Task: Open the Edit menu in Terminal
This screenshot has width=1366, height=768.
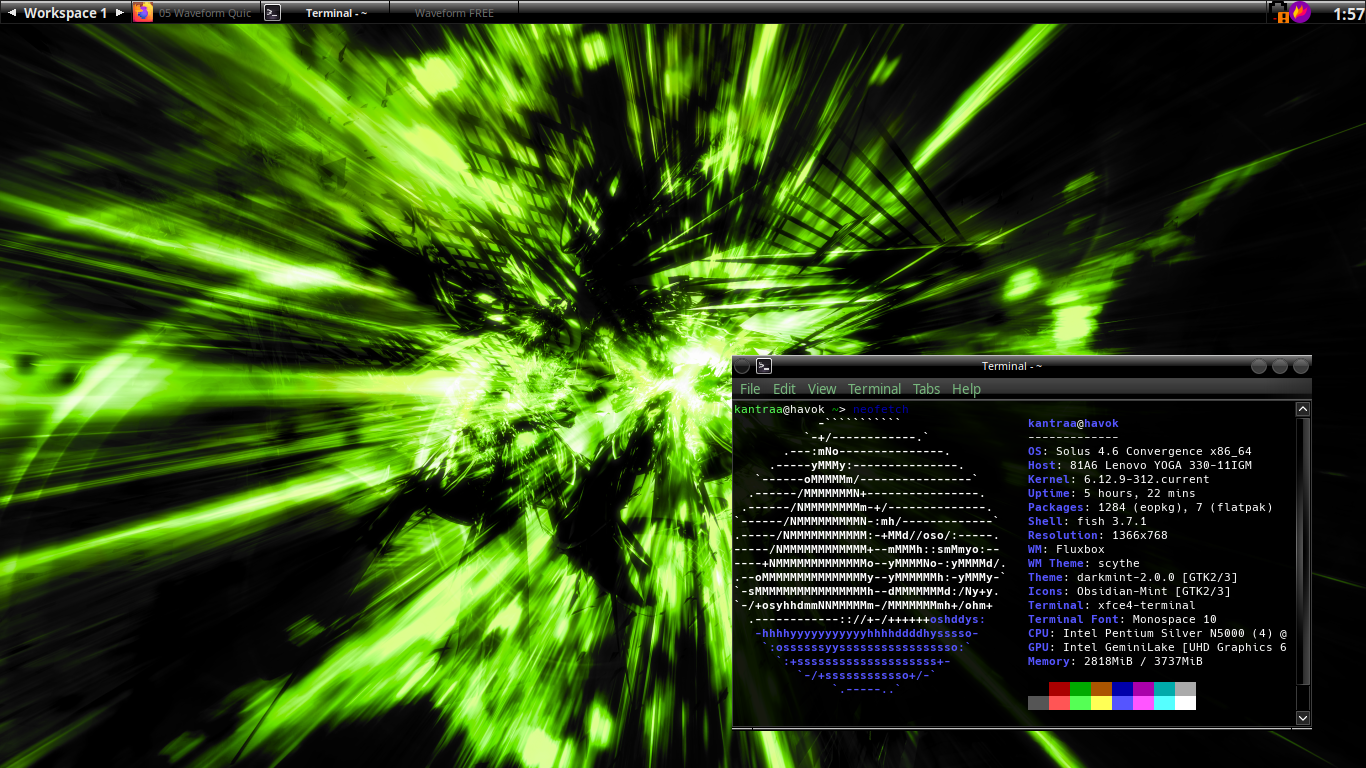Action: coord(784,389)
